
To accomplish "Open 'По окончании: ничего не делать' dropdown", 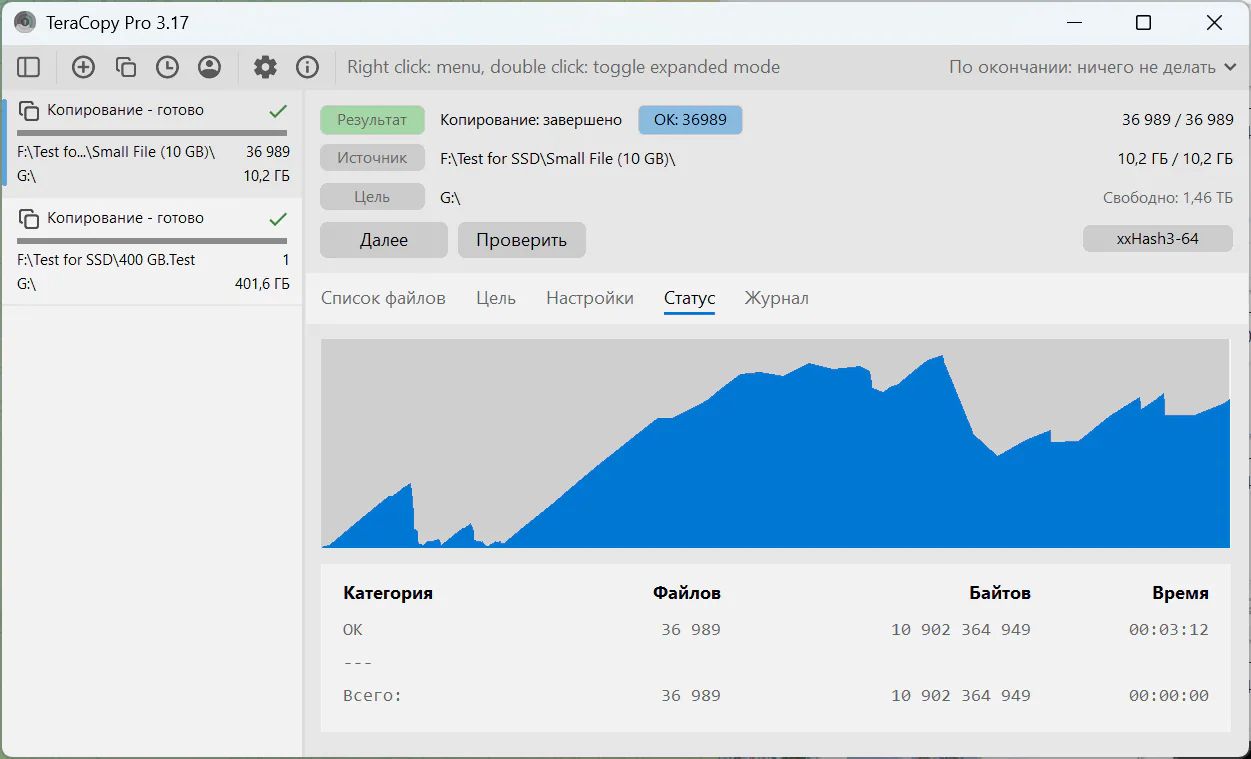I will coord(1094,67).
